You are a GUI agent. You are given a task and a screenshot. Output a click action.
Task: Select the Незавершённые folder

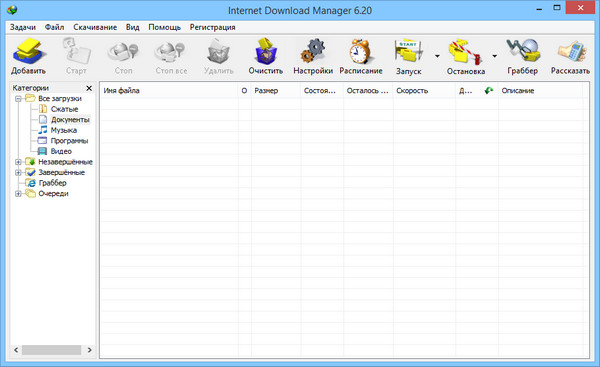(x=65, y=162)
